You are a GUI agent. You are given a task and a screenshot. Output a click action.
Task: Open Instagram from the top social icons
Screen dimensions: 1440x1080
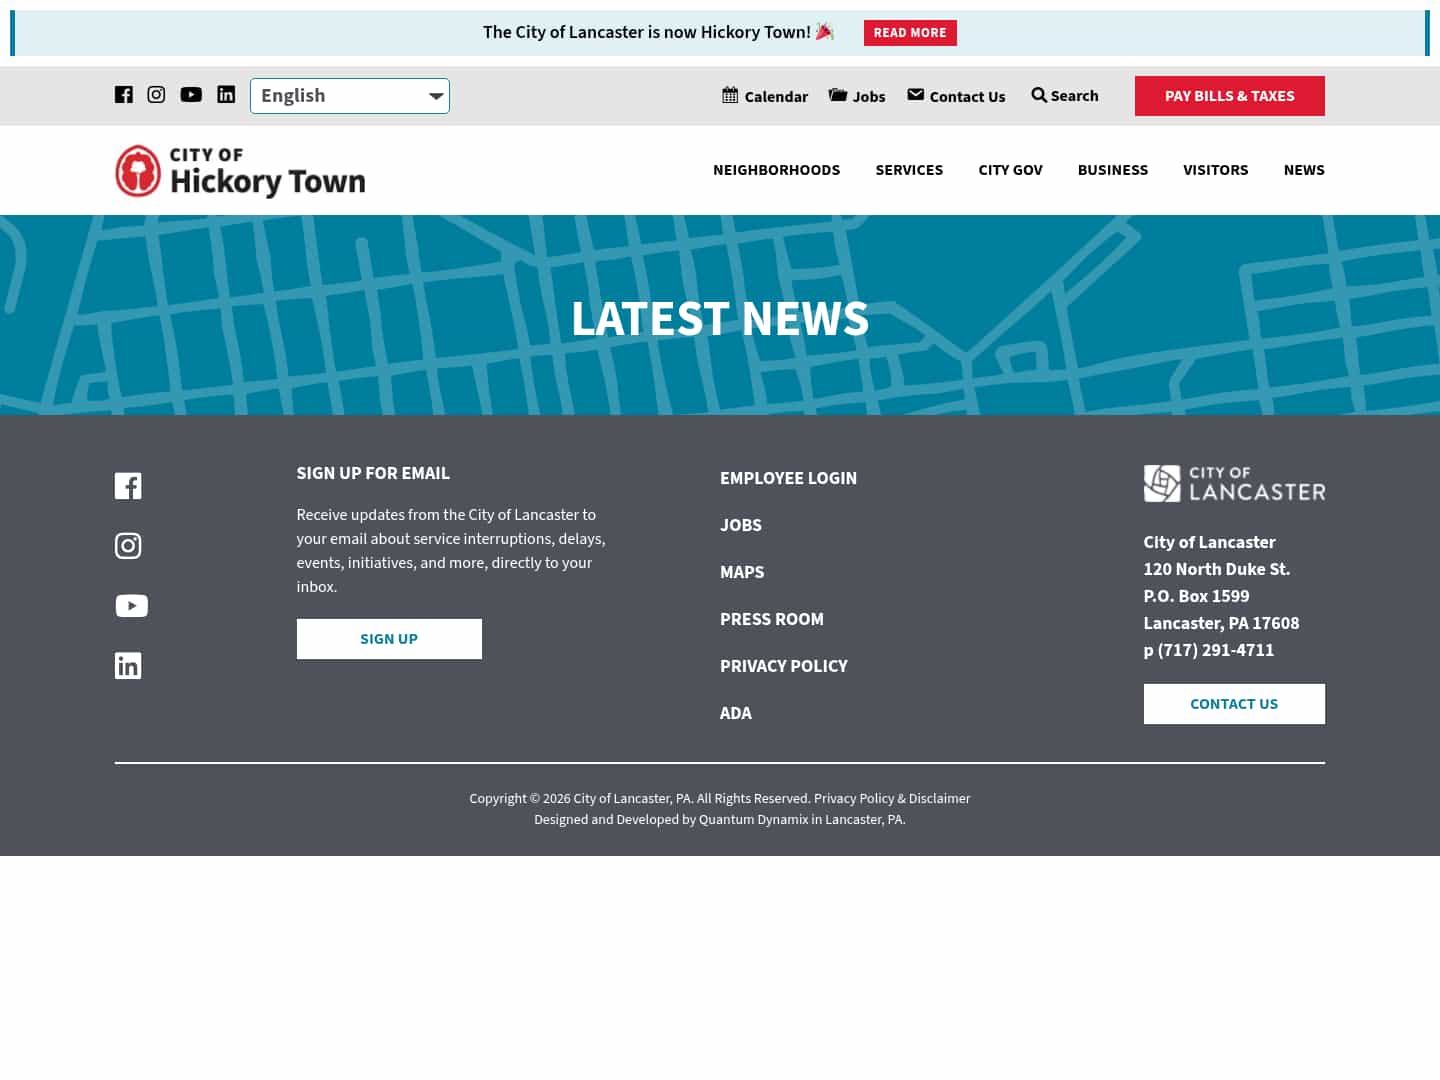(x=156, y=94)
